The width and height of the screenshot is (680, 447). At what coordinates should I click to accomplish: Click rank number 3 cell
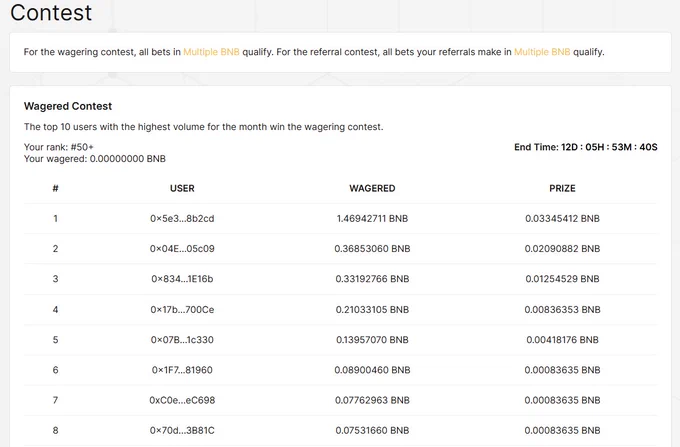tap(56, 279)
